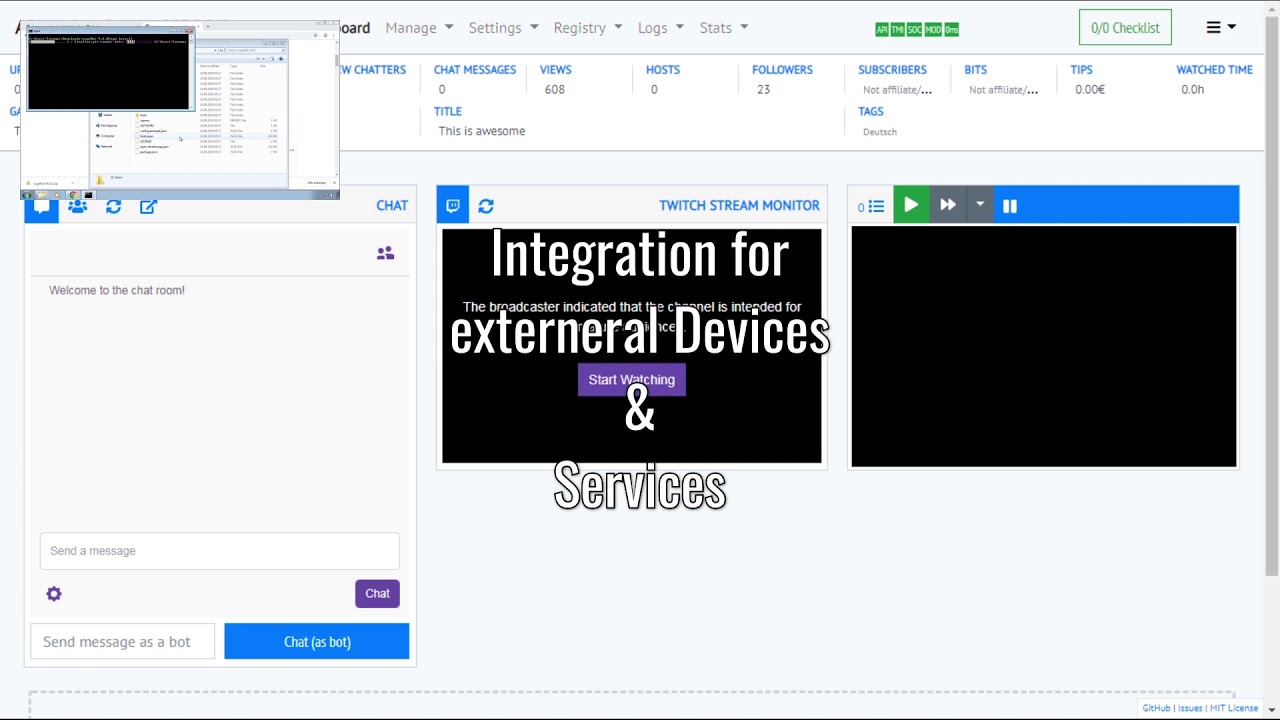Screen dimensions: 1280x720
Task: Show the chat users group icon
Action: click(77, 206)
